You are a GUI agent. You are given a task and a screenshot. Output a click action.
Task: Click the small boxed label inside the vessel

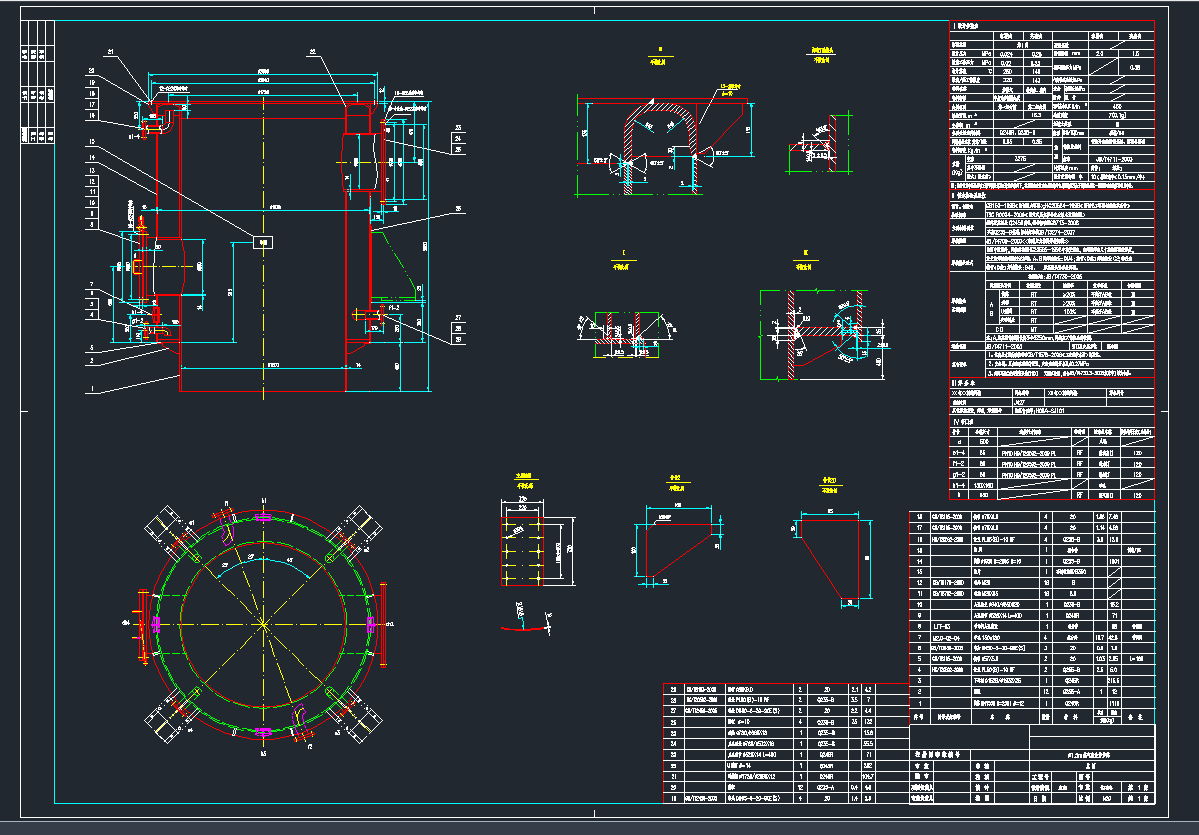click(263, 241)
